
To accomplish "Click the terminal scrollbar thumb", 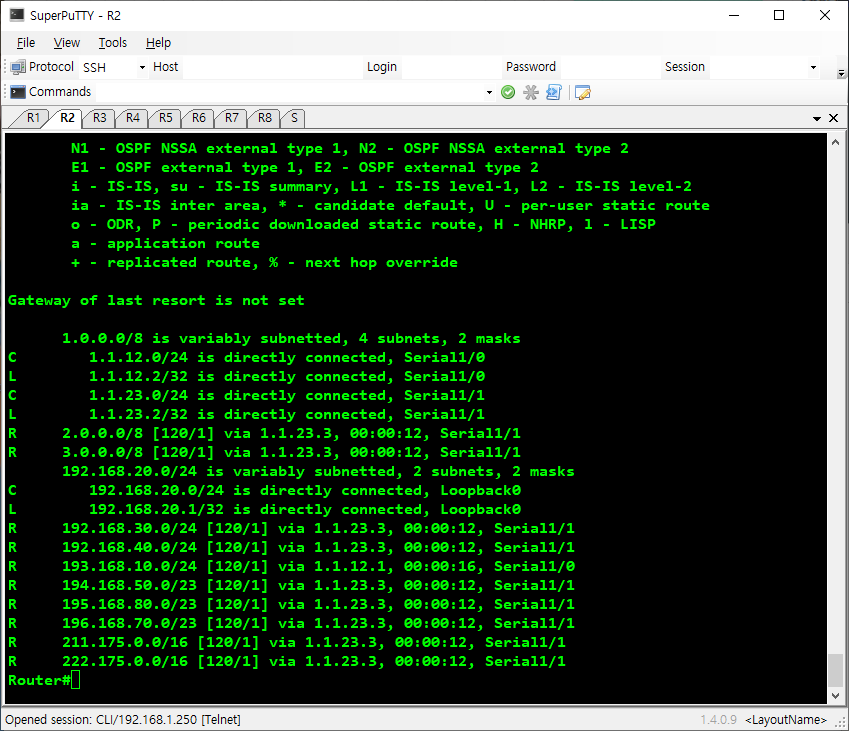I will pyautogui.click(x=835, y=670).
